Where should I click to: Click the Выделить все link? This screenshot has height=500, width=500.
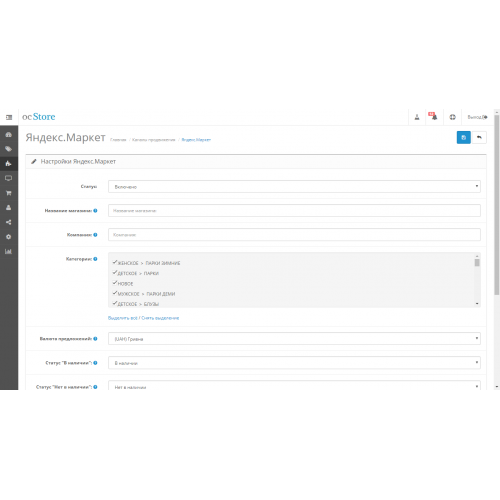pos(123,318)
